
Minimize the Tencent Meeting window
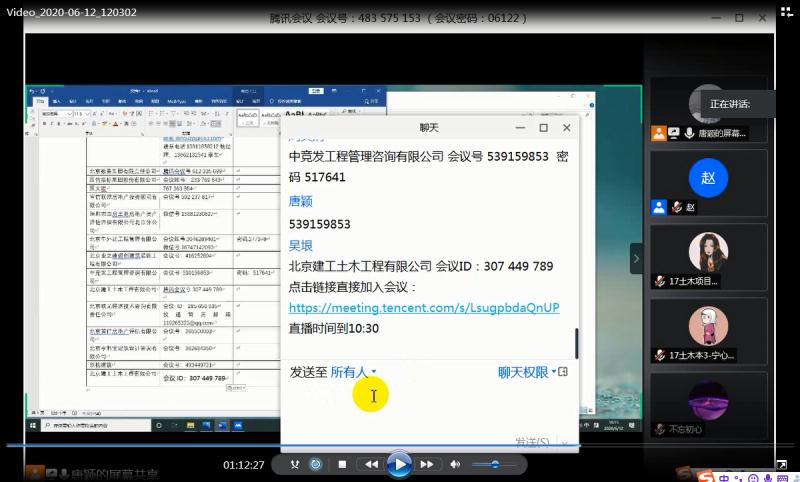coord(716,18)
